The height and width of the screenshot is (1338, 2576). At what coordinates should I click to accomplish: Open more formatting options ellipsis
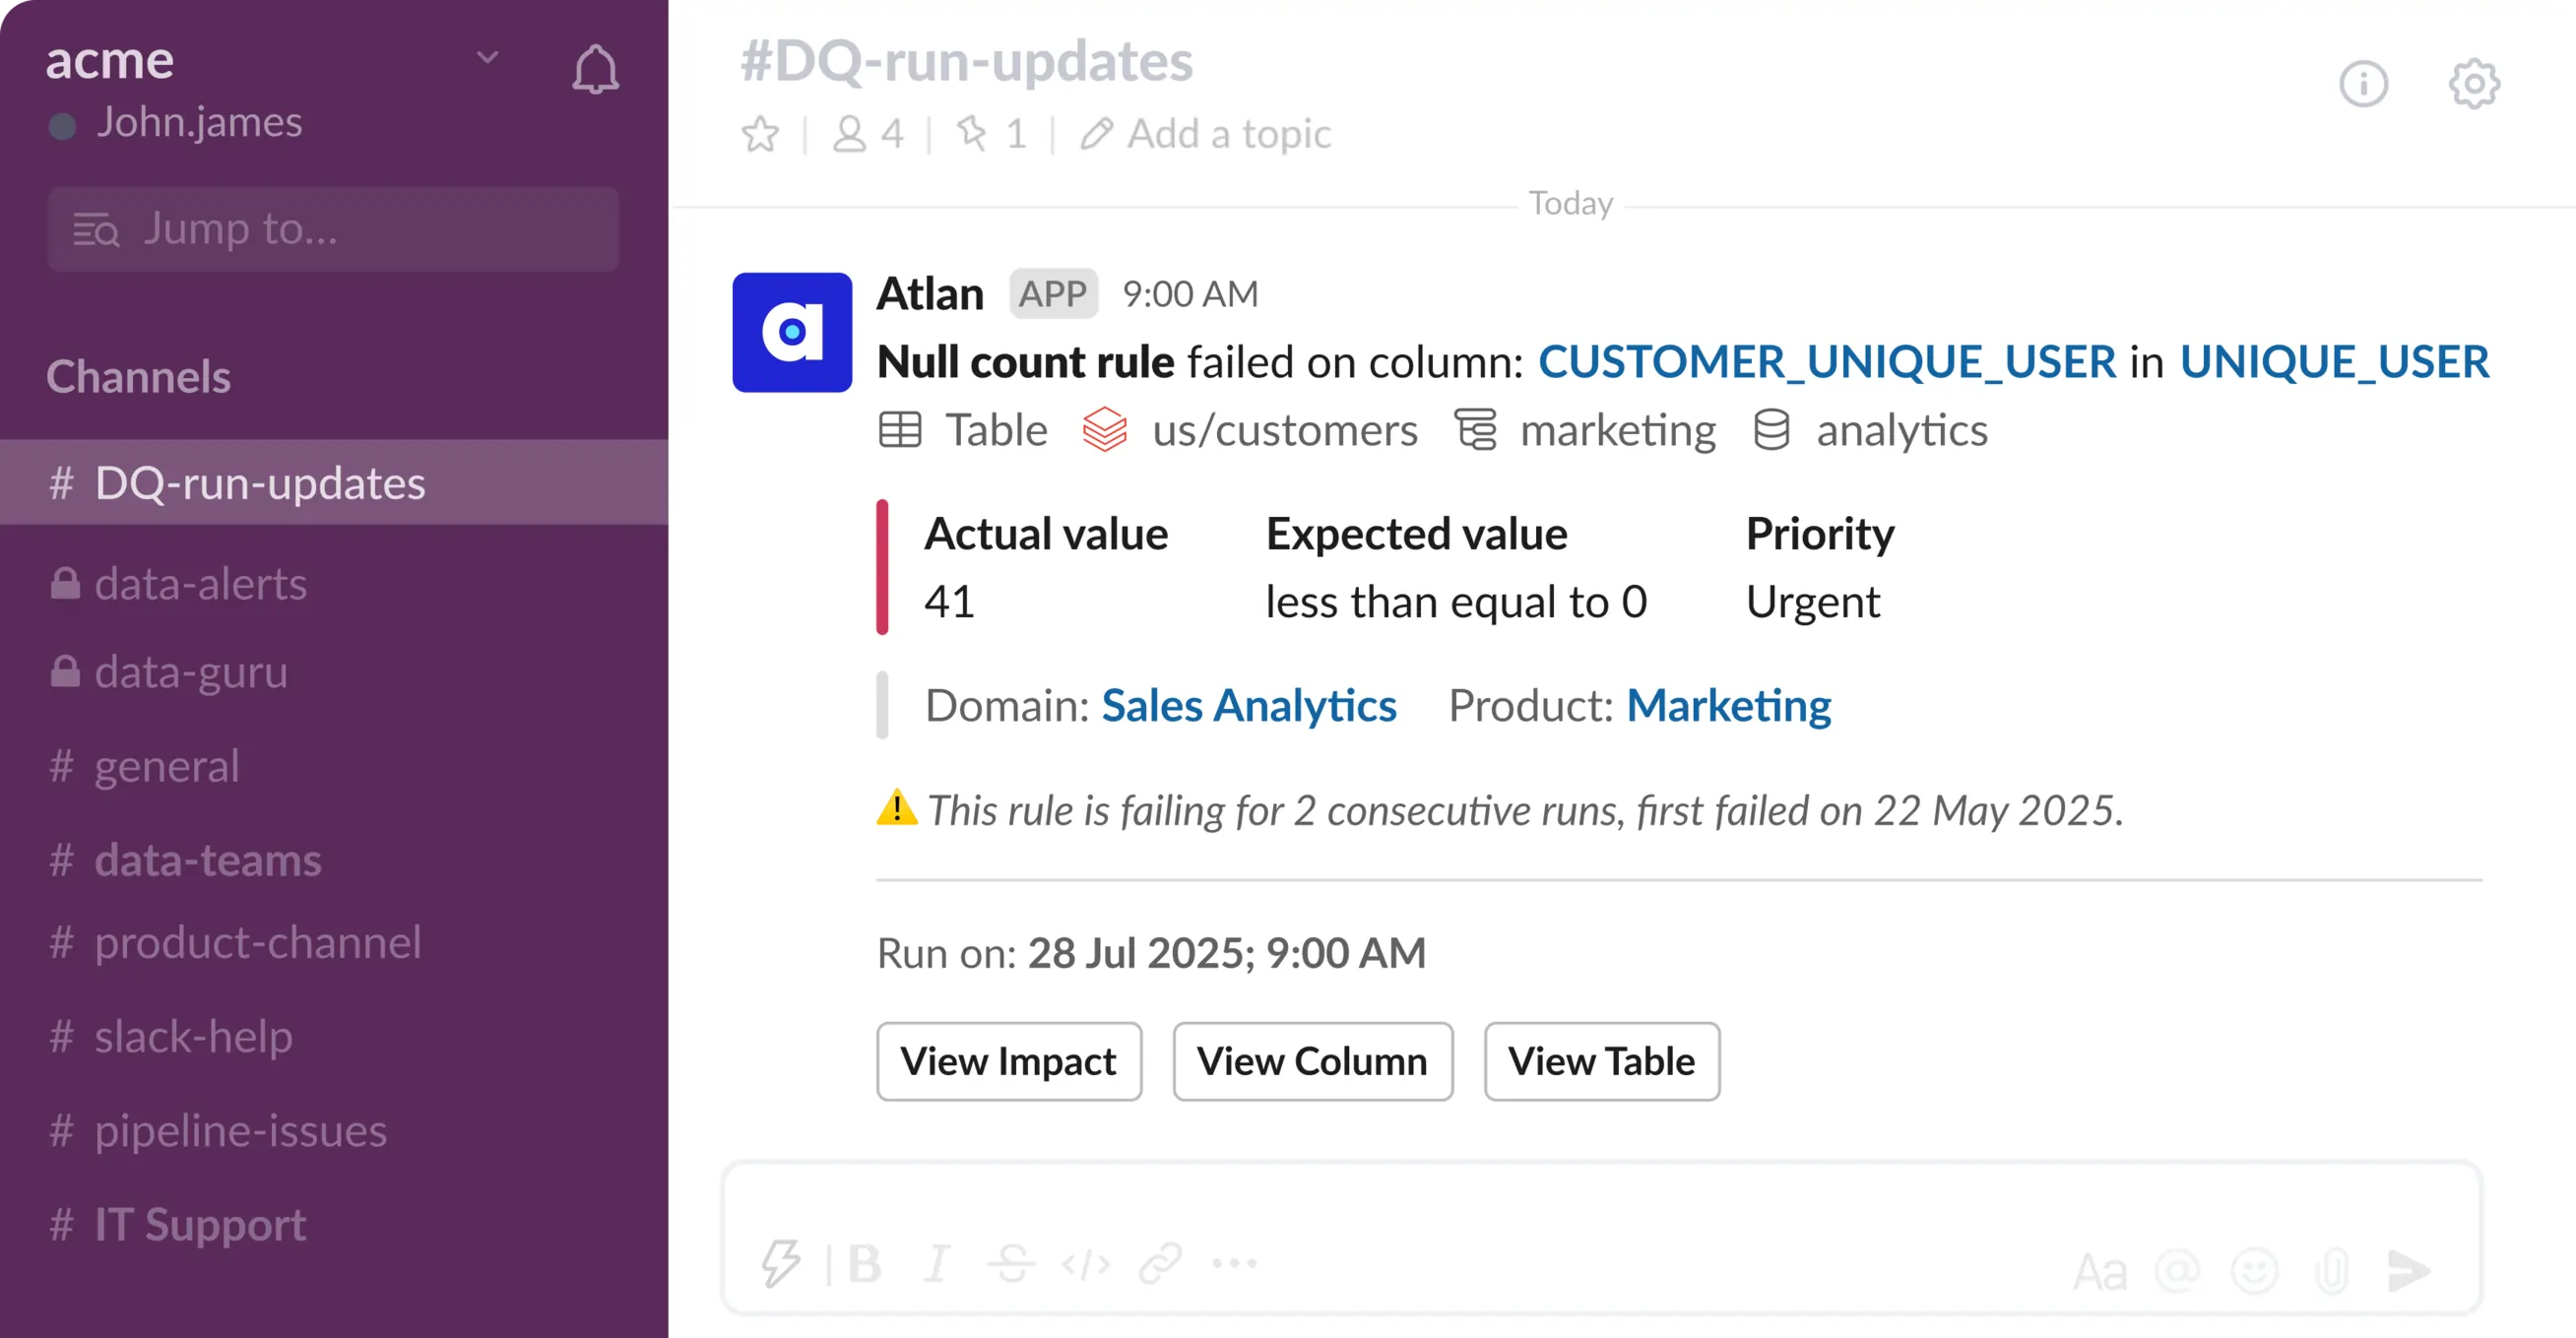[1235, 1263]
